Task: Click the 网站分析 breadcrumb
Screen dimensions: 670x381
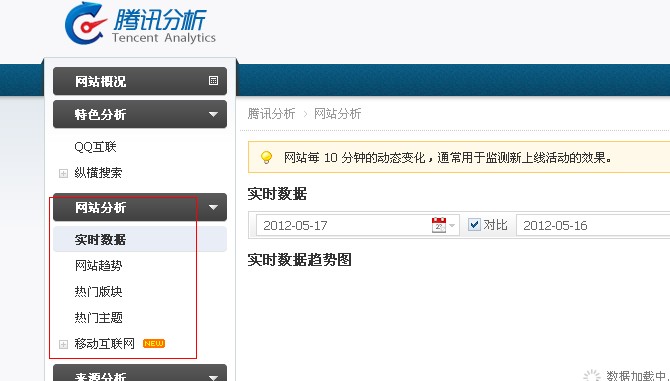Action: point(338,114)
